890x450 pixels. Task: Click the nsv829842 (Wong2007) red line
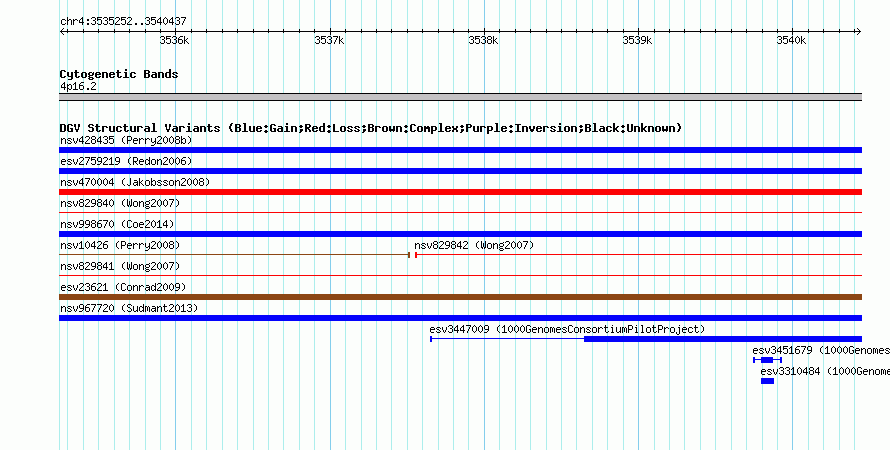click(639, 255)
